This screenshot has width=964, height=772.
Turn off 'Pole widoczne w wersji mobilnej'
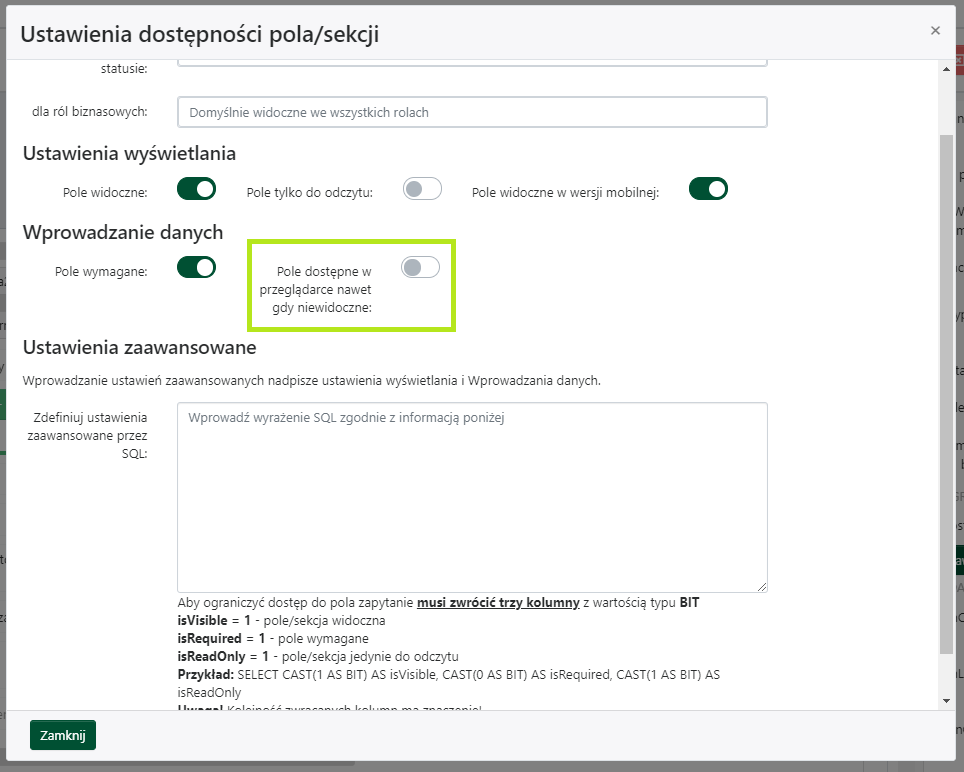coord(708,189)
